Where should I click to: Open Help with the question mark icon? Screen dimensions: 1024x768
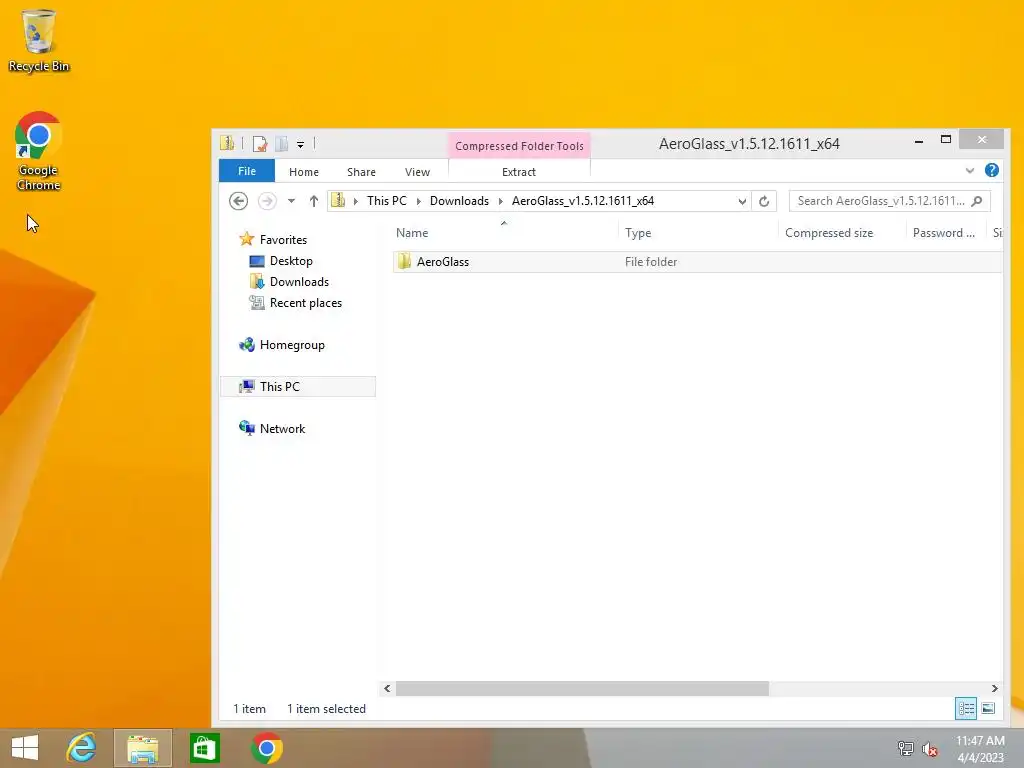click(991, 170)
